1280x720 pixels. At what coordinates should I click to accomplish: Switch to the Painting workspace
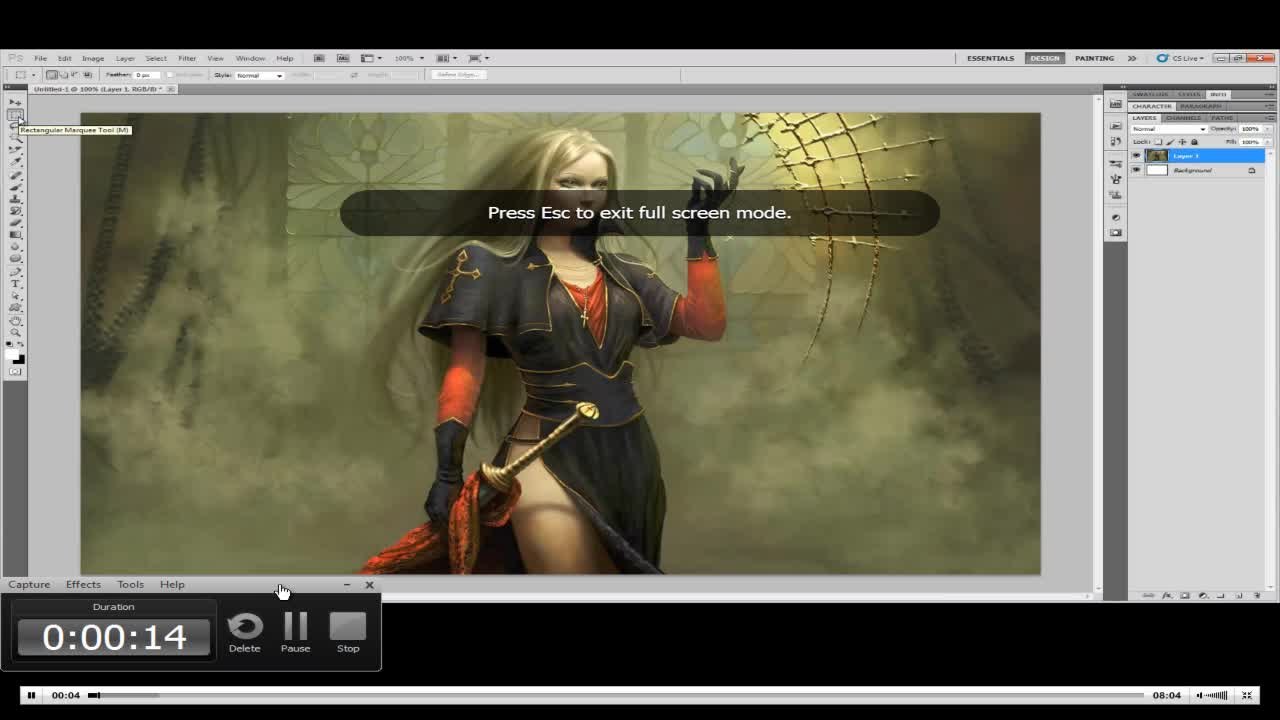pyautogui.click(x=1094, y=58)
